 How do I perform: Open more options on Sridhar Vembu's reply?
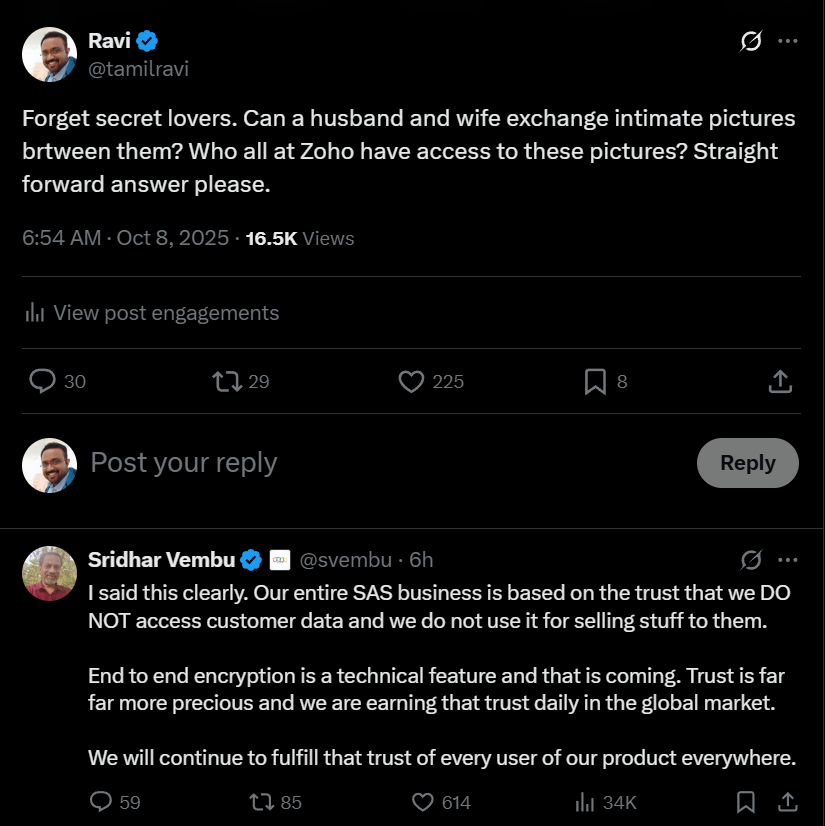click(x=788, y=559)
